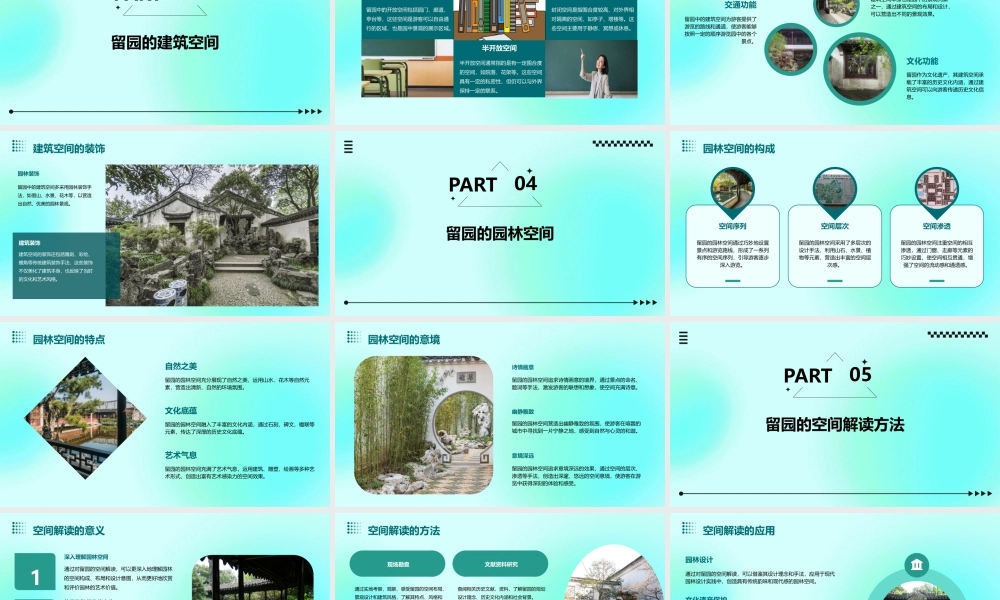The image size is (1000, 600).
Task: Click the dotted grid icon beside 园林空间的意境
Action: point(353,337)
